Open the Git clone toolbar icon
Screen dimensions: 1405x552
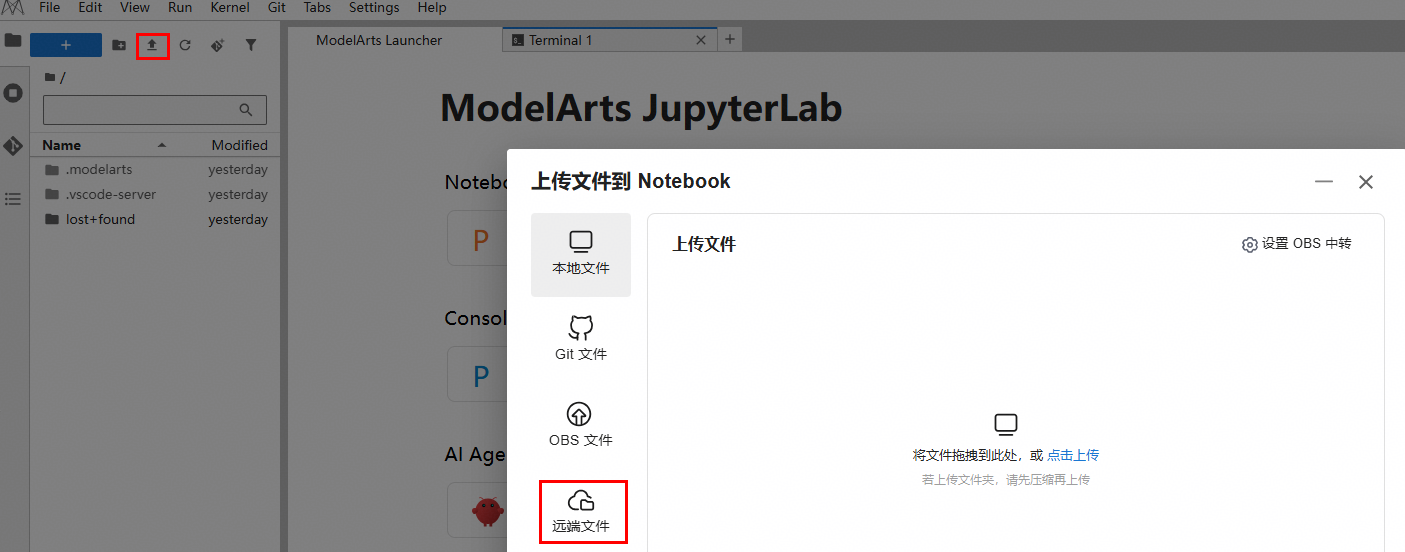click(218, 45)
